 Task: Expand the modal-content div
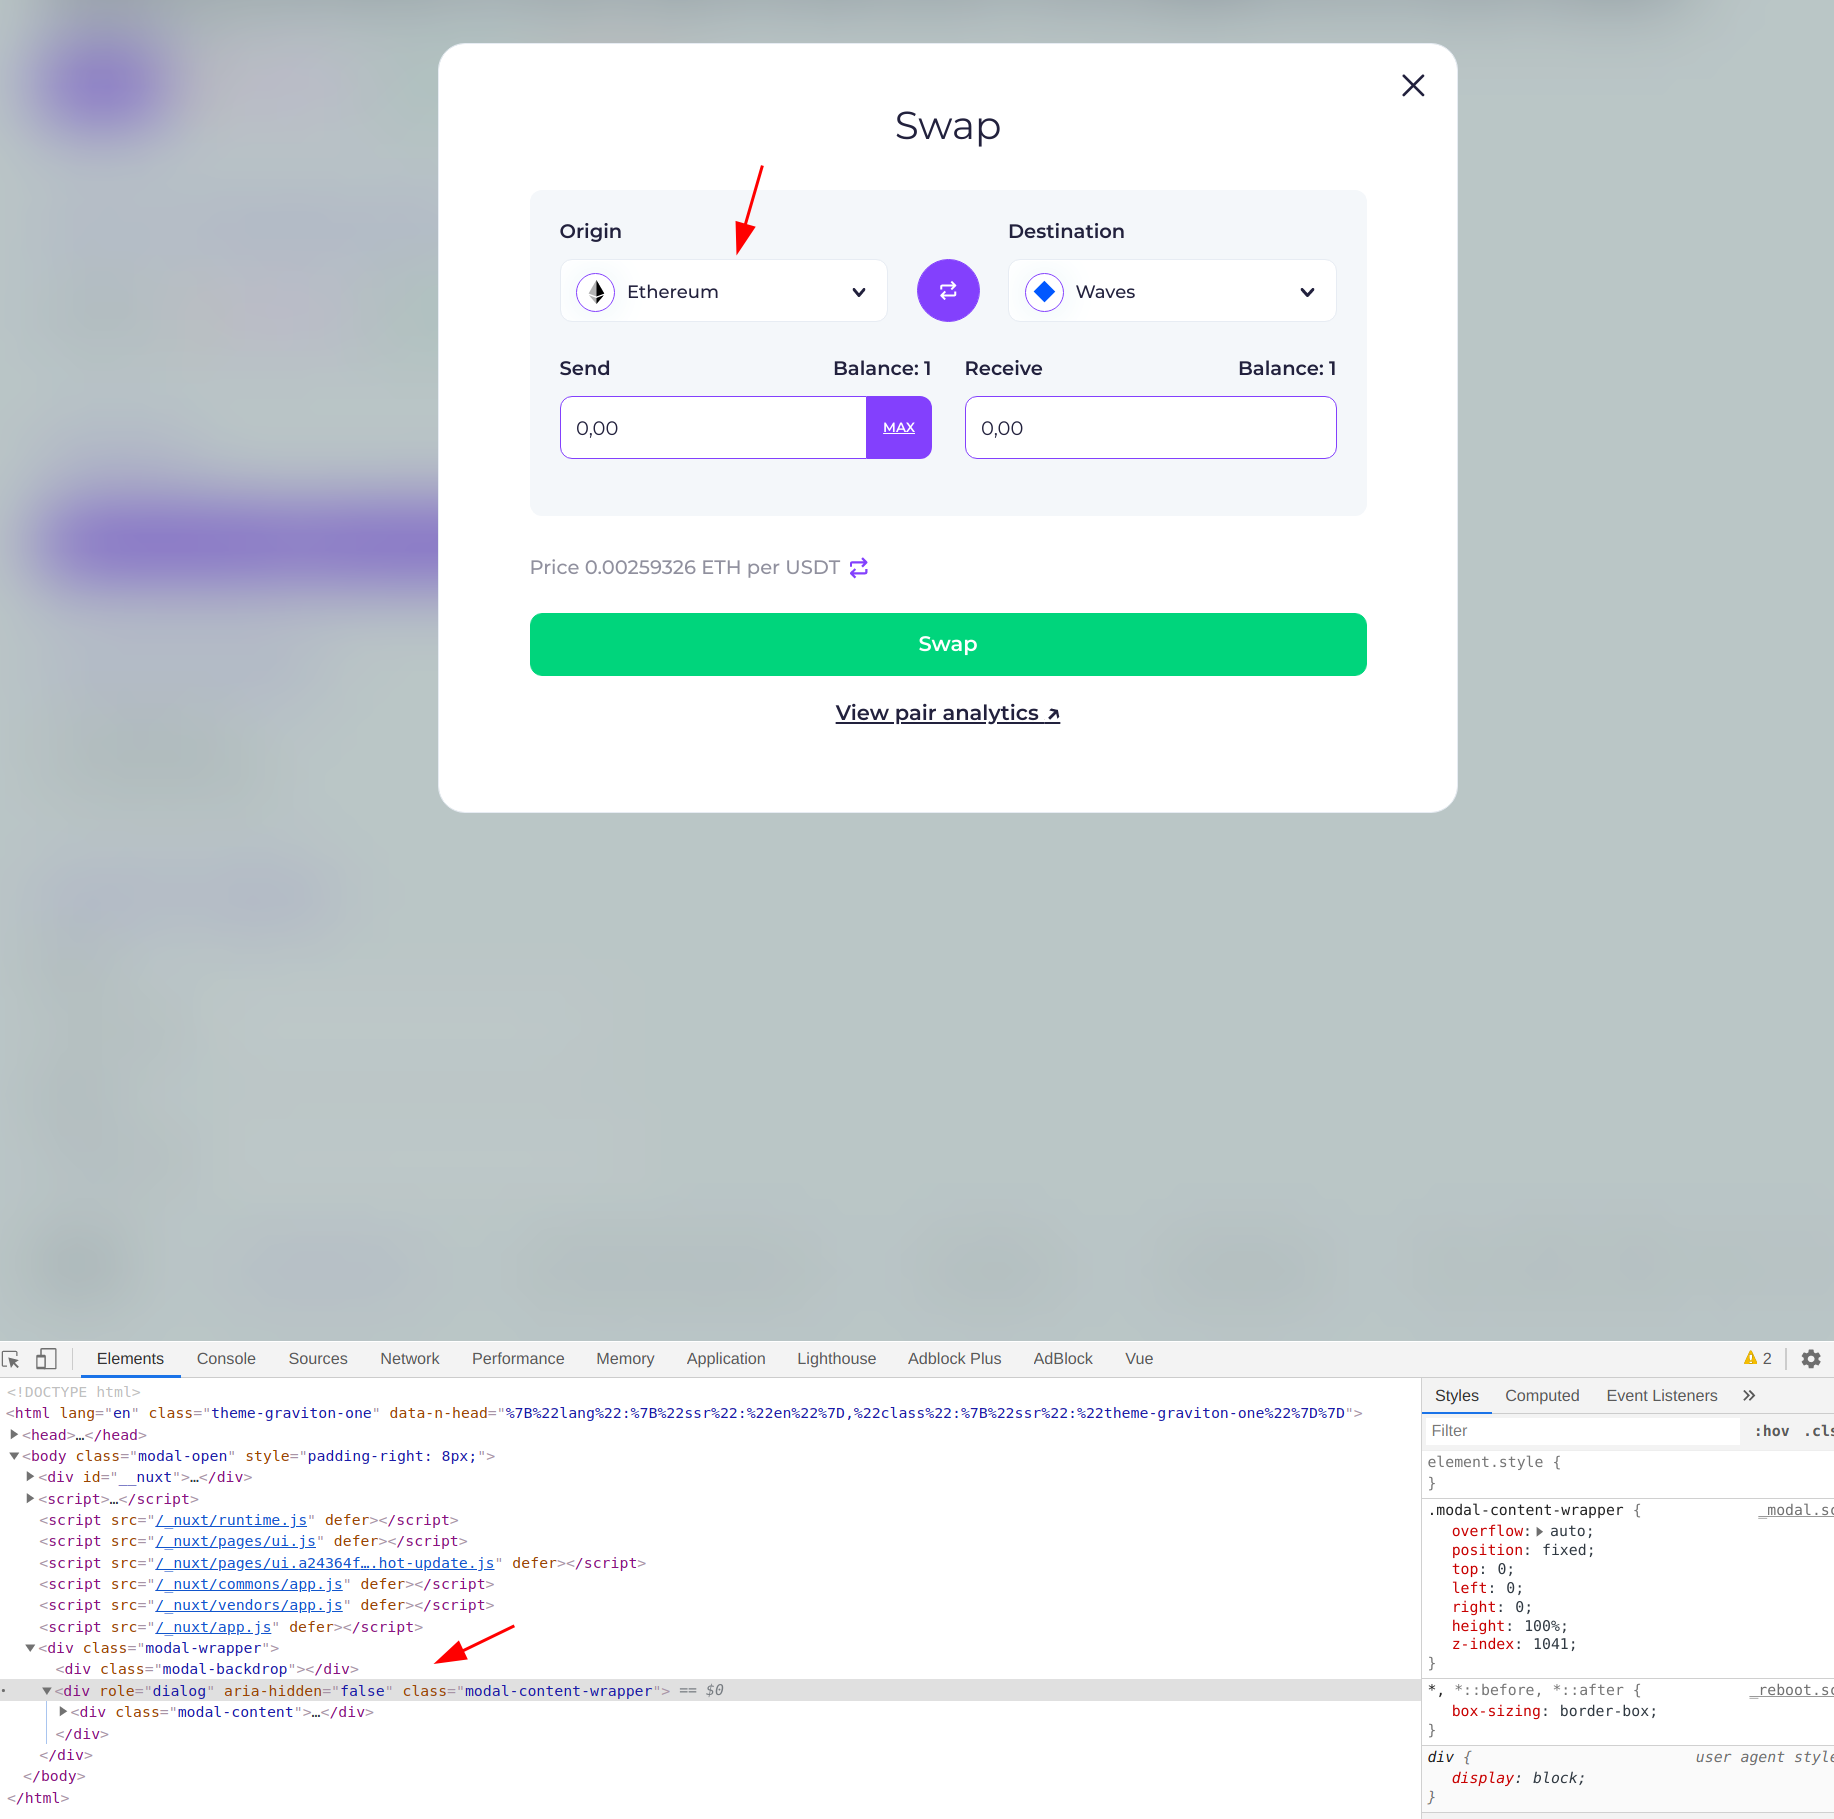tap(62, 1712)
